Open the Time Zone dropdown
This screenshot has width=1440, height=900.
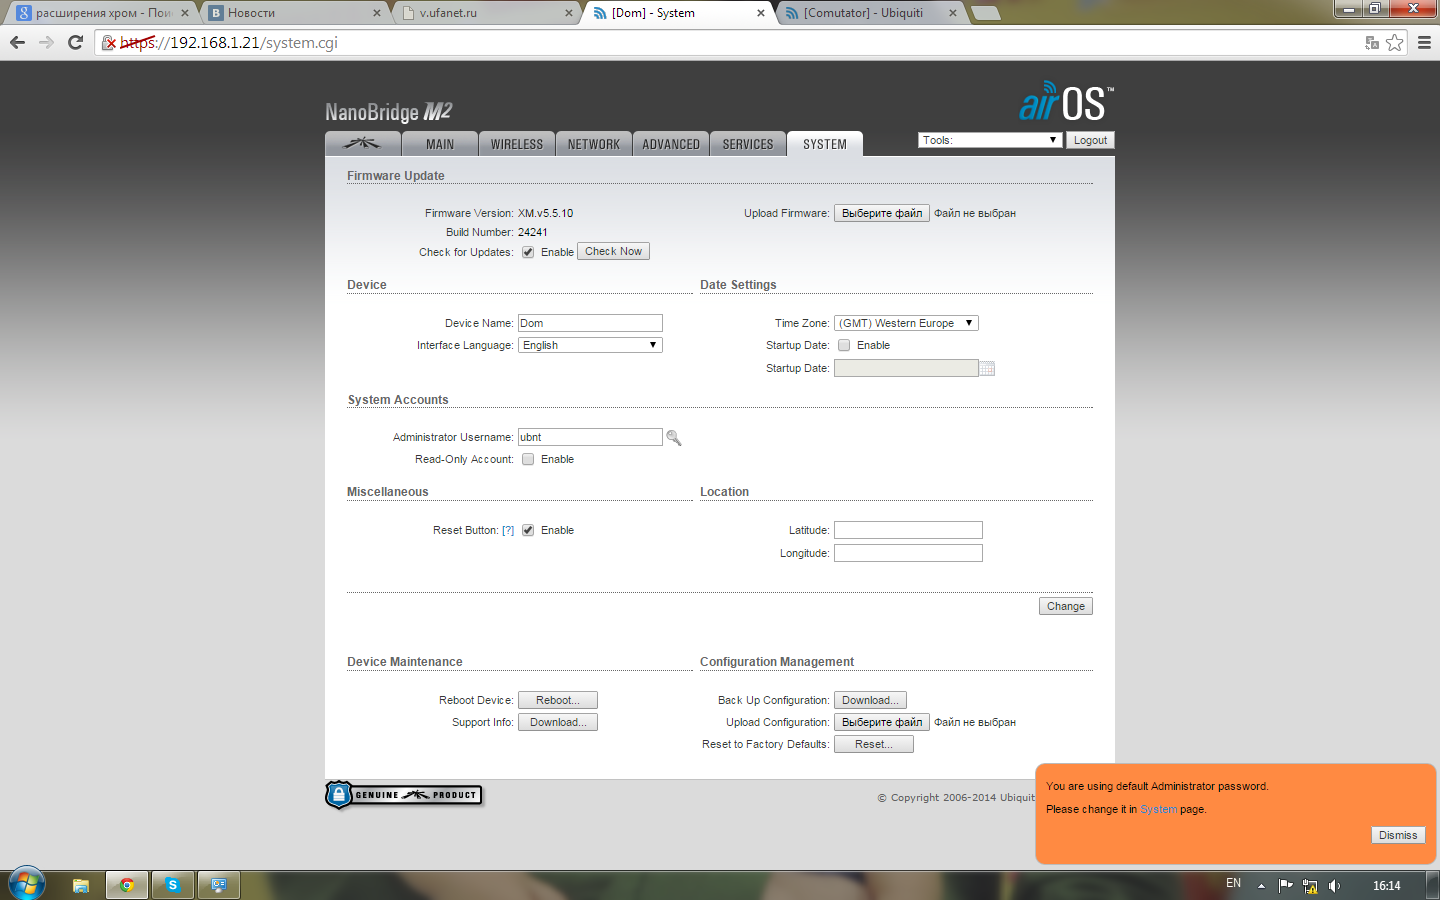[906, 323]
